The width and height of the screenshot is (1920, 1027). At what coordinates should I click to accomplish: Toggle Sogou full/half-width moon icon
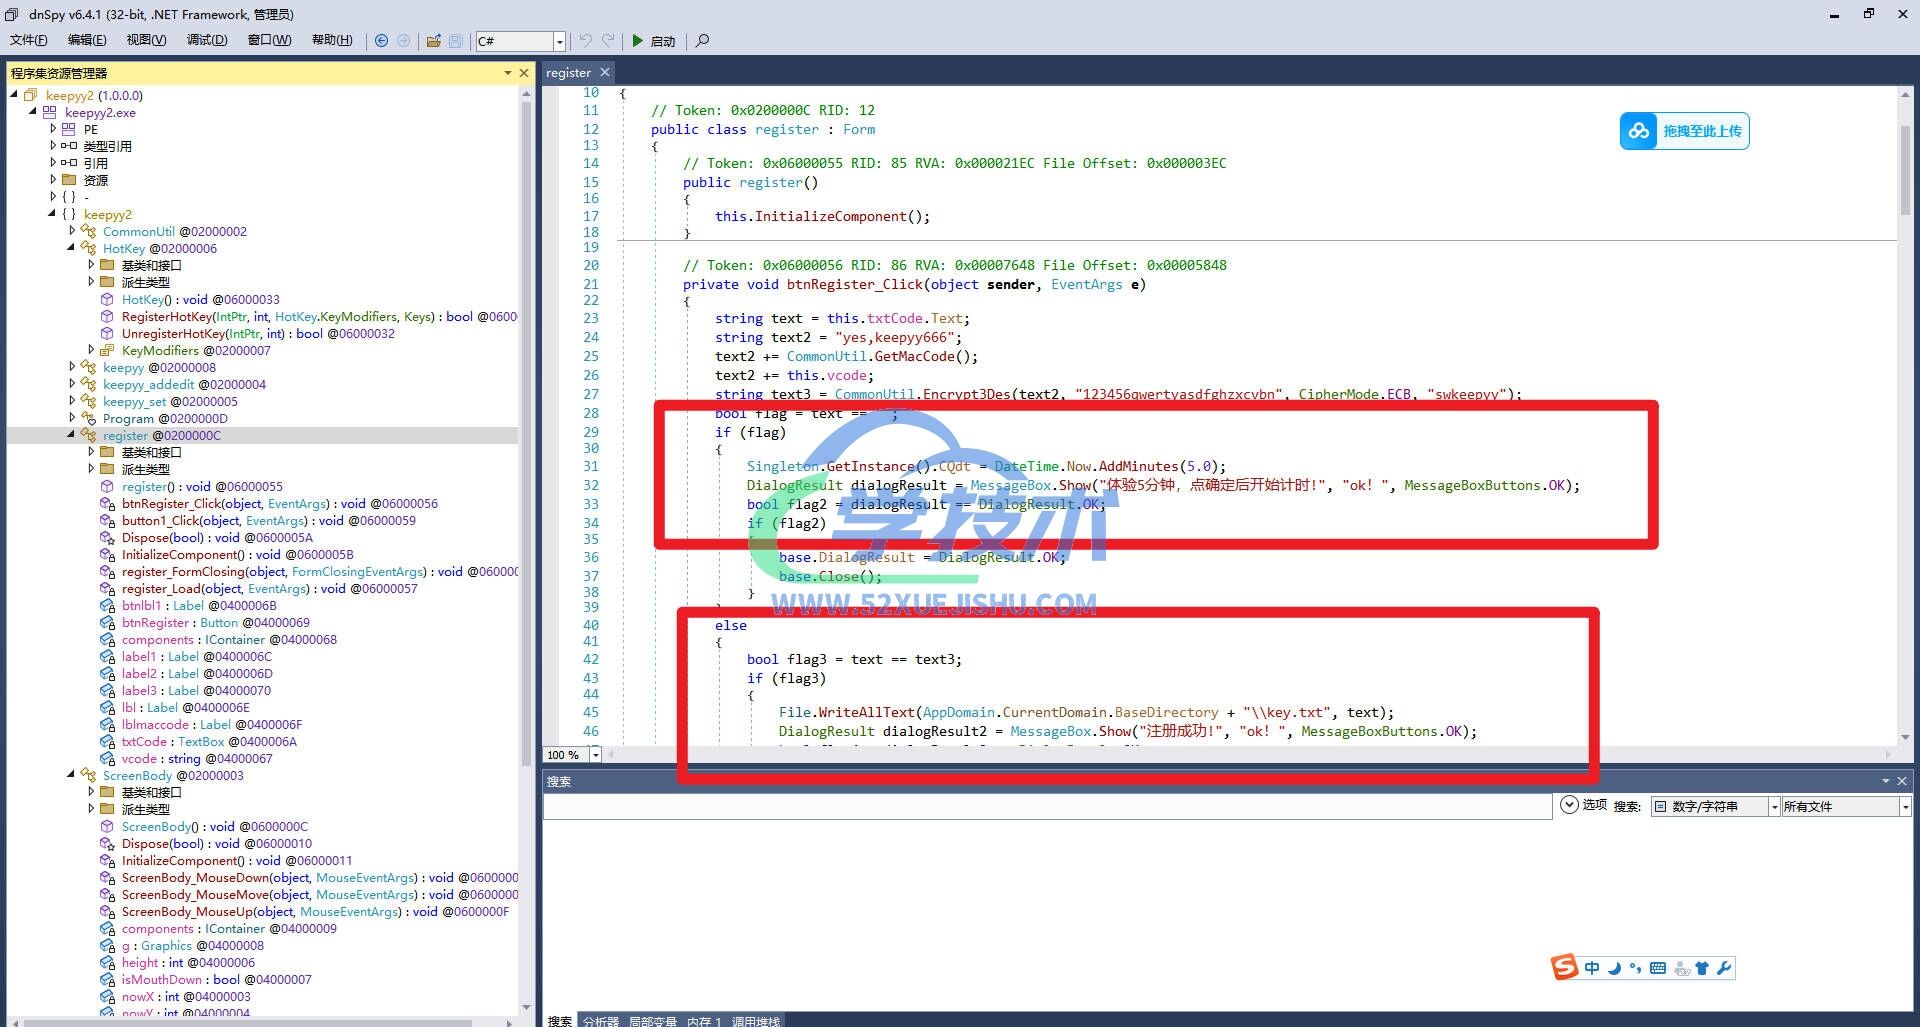point(1614,967)
